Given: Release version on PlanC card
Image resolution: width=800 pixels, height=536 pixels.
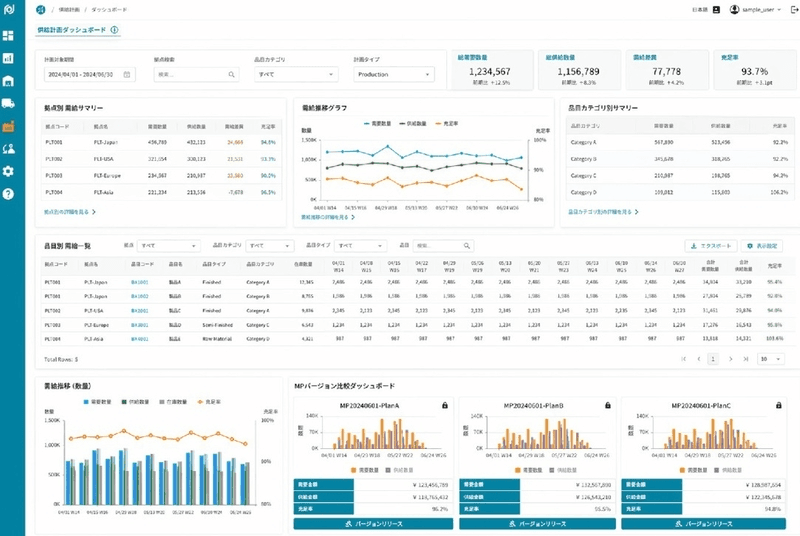Looking at the screenshot, I should pos(703,524).
